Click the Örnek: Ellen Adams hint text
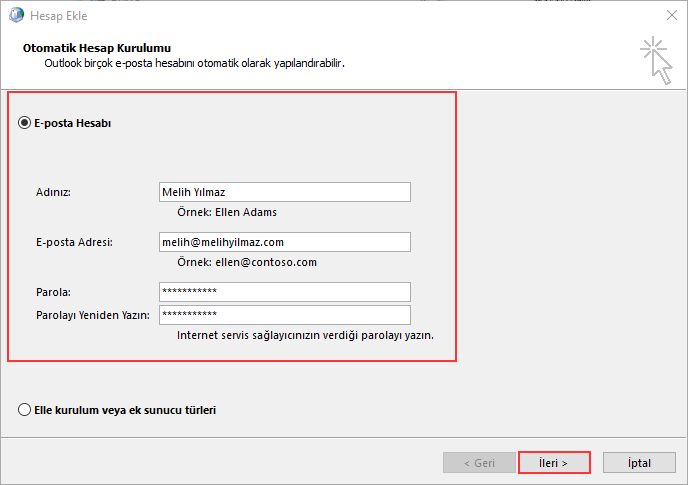Image resolution: width=688 pixels, height=485 pixels. tap(226, 212)
